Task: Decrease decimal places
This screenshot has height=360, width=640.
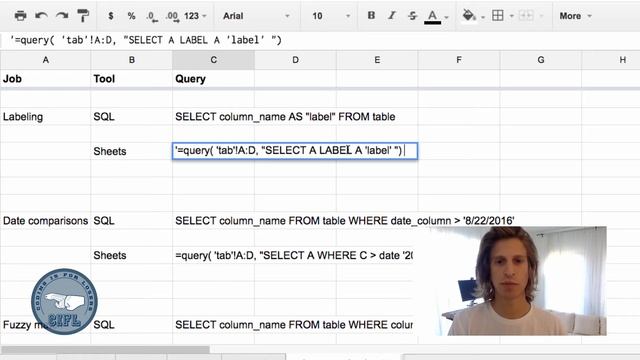Action: coord(152,16)
